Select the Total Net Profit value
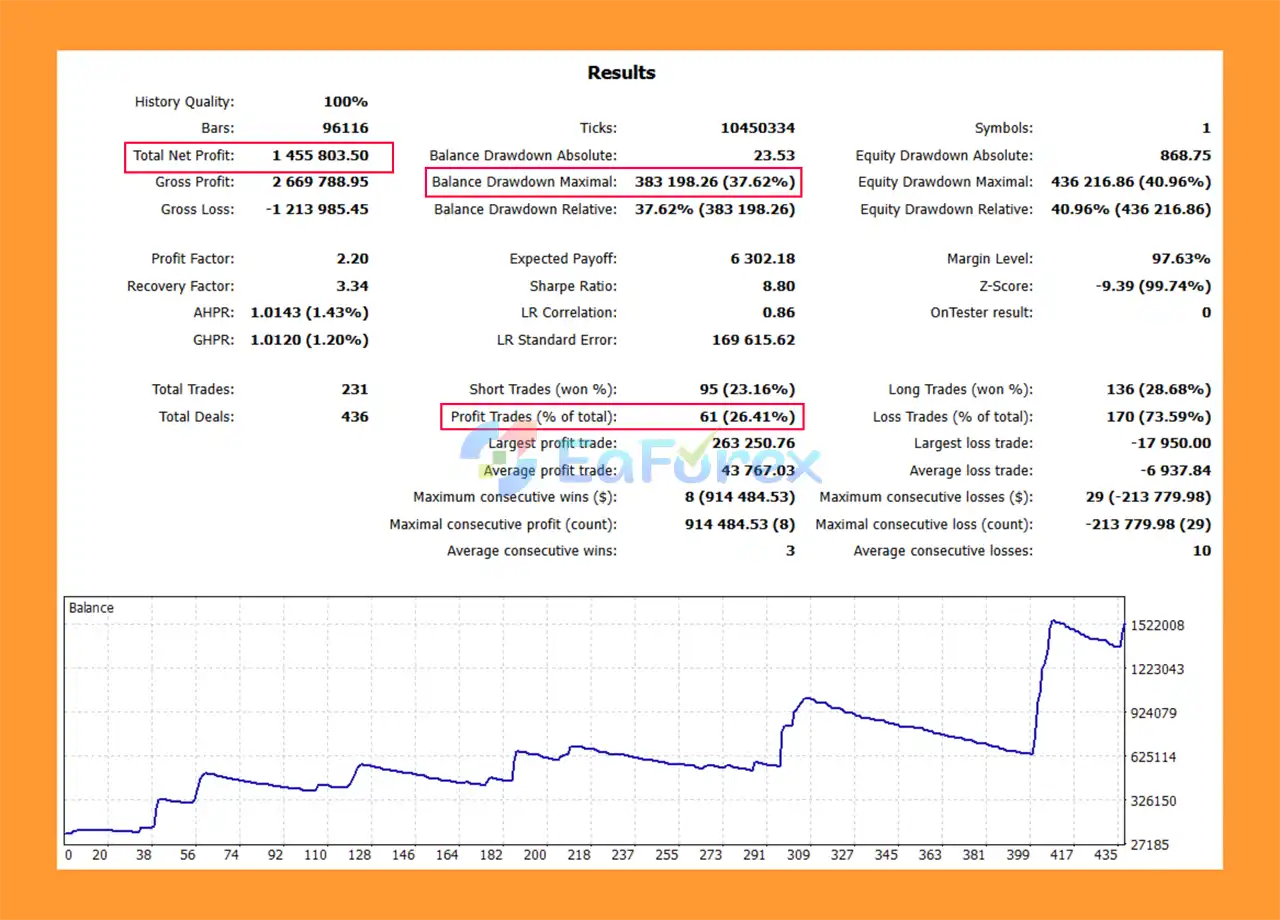This screenshot has height=920, width=1280. point(320,156)
